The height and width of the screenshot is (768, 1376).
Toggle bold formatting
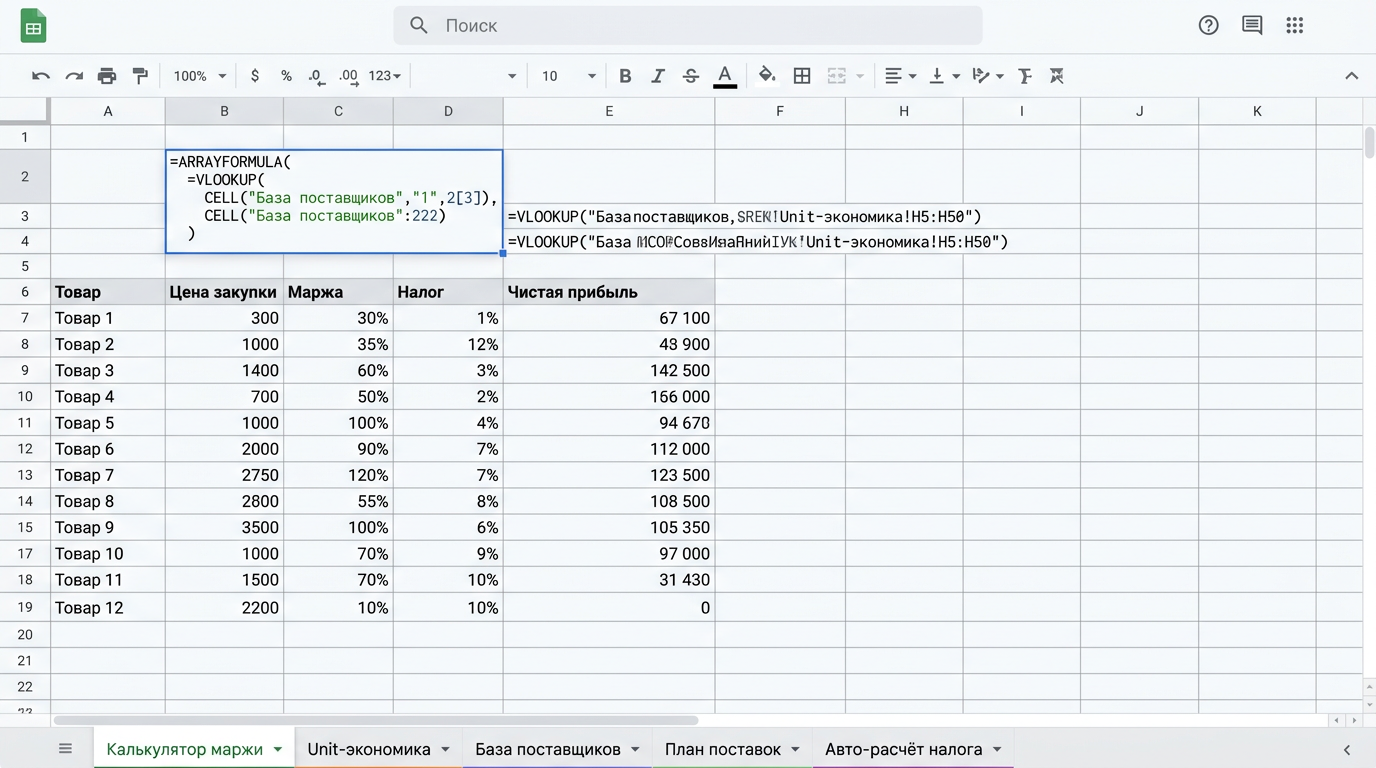[x=625, y=76]
